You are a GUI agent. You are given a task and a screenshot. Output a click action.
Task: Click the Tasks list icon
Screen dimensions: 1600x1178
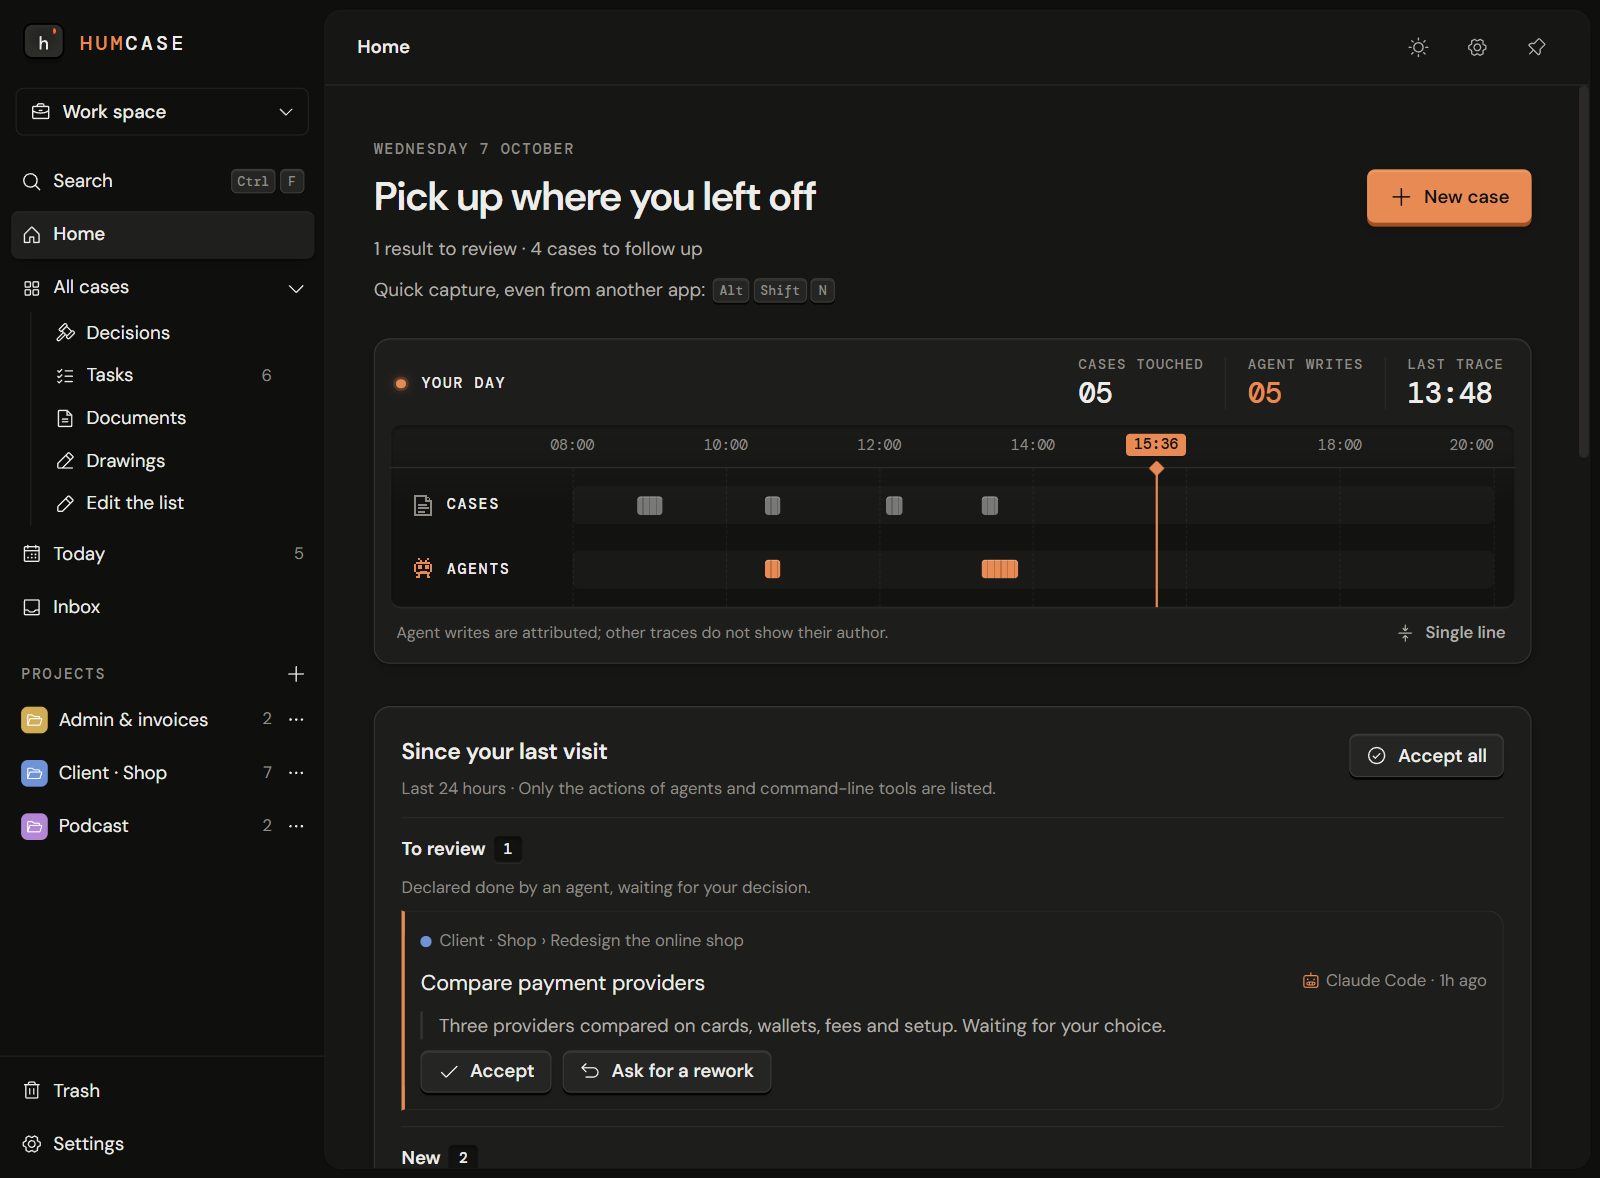click(x=65, y=376)
